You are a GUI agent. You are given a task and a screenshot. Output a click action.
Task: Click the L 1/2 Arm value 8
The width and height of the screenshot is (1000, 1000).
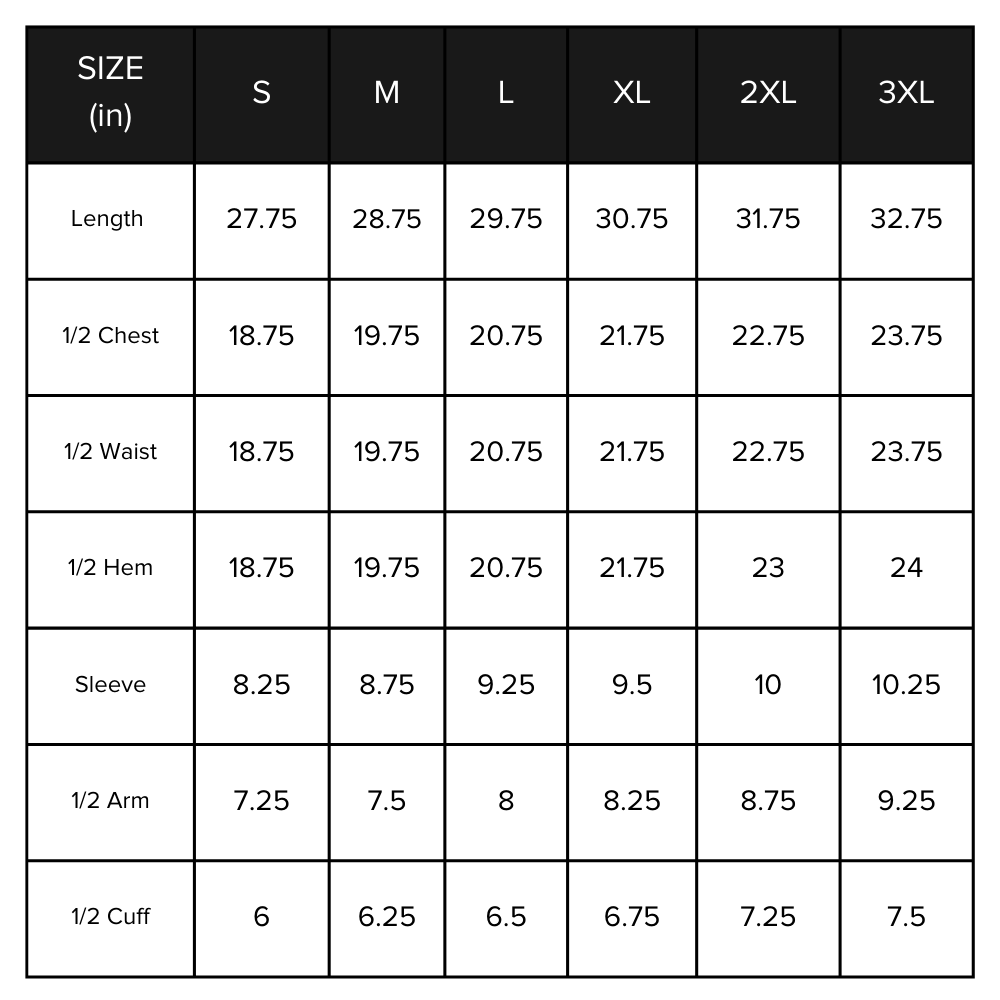click(506, 801)
